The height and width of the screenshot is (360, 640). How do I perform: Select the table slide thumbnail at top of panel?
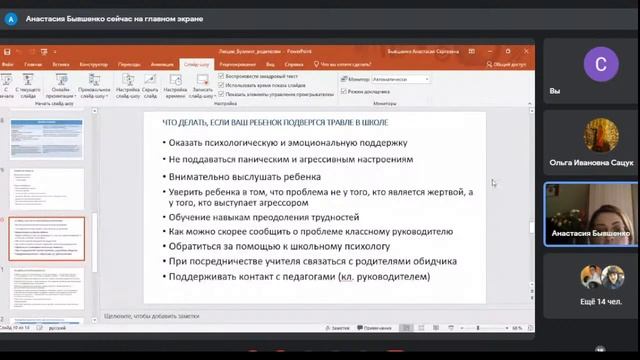click(x=47, y=139)
